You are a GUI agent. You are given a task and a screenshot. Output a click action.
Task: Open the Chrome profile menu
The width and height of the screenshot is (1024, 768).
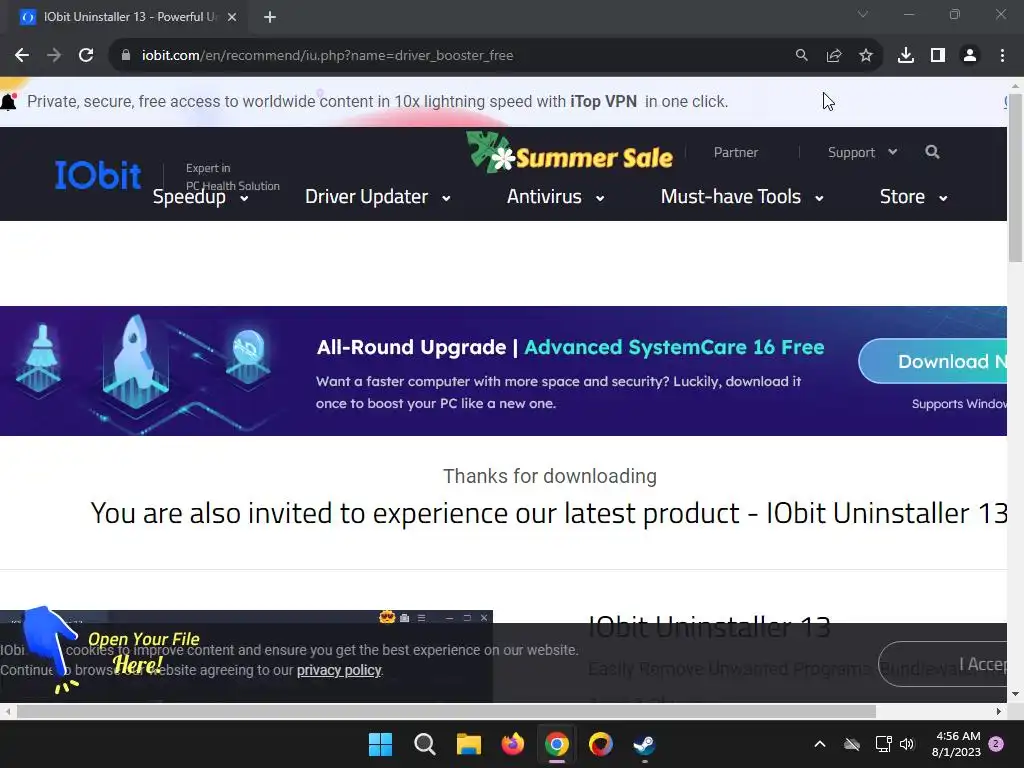[x=970, y=56]
